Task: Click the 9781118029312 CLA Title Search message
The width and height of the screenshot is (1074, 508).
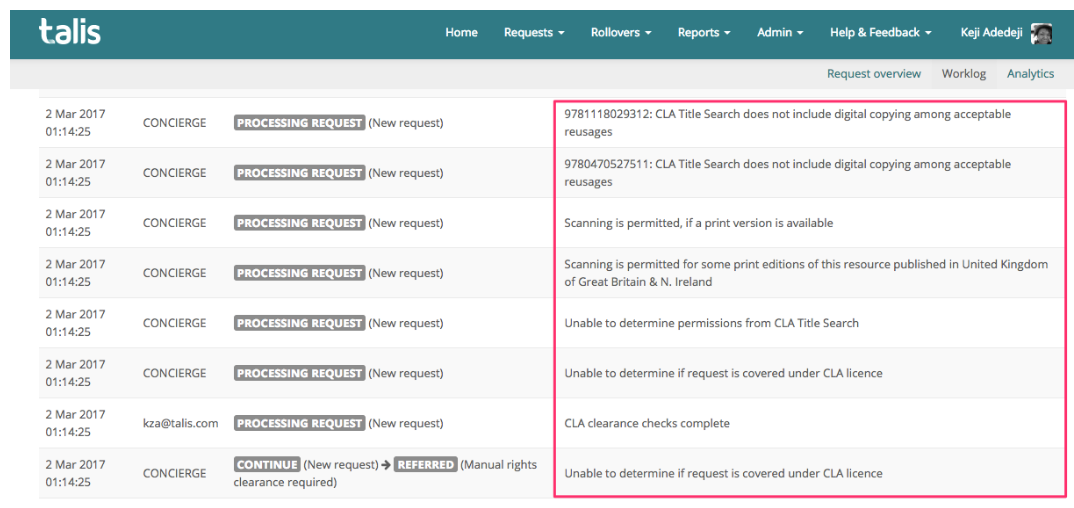Action: tap(788, 123)
